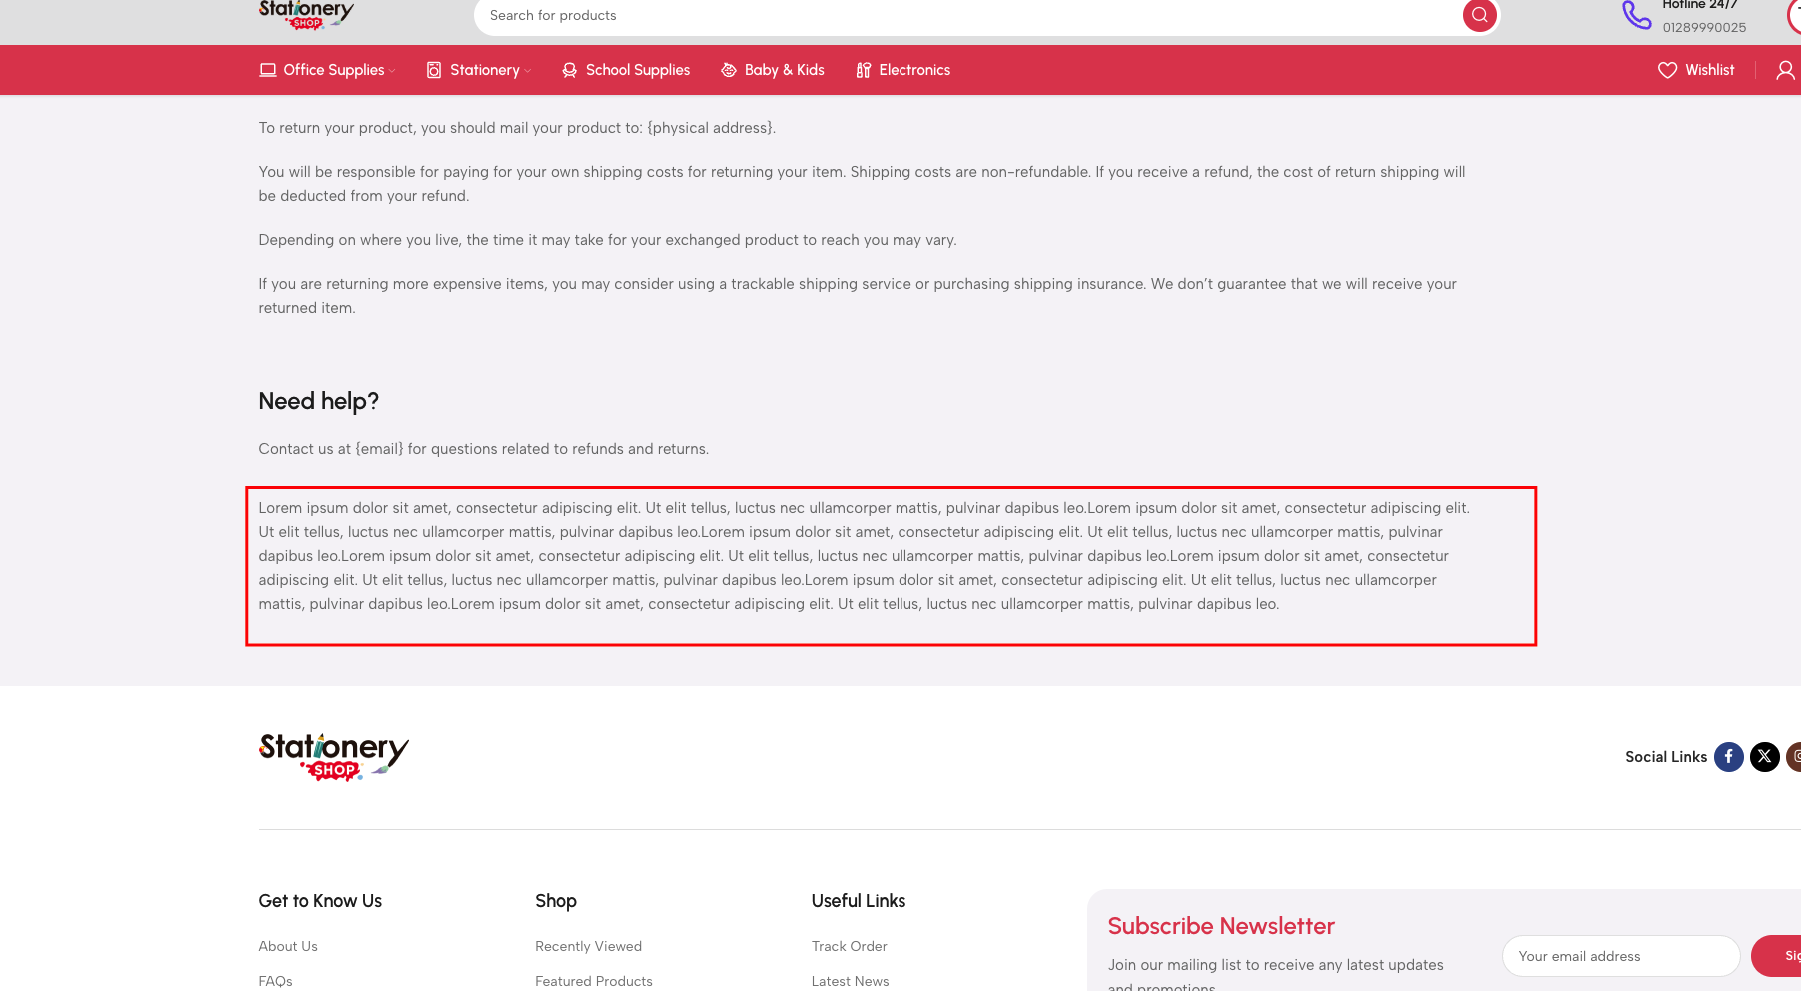1801x991 pixels.
Task: Focus the Your email address field
Action: (x=1621, y=956)
